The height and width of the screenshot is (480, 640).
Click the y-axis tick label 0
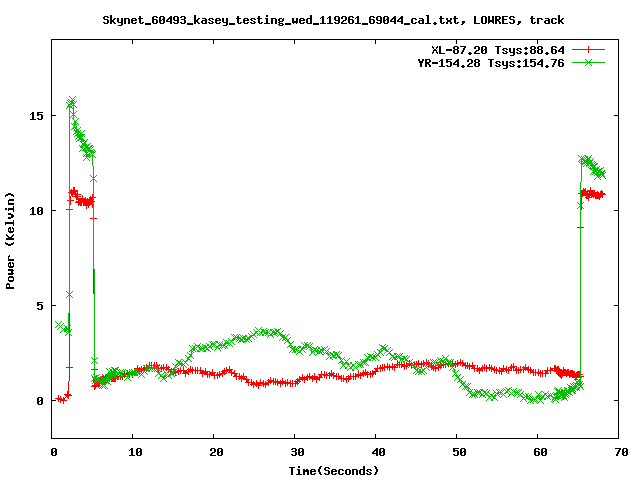40,401
